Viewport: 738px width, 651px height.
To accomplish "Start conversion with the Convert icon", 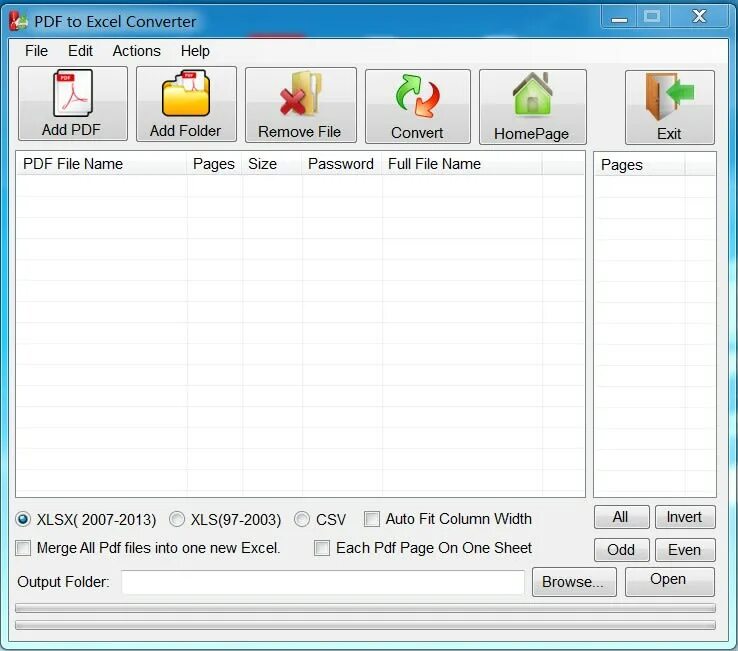I will pos(417,106).
